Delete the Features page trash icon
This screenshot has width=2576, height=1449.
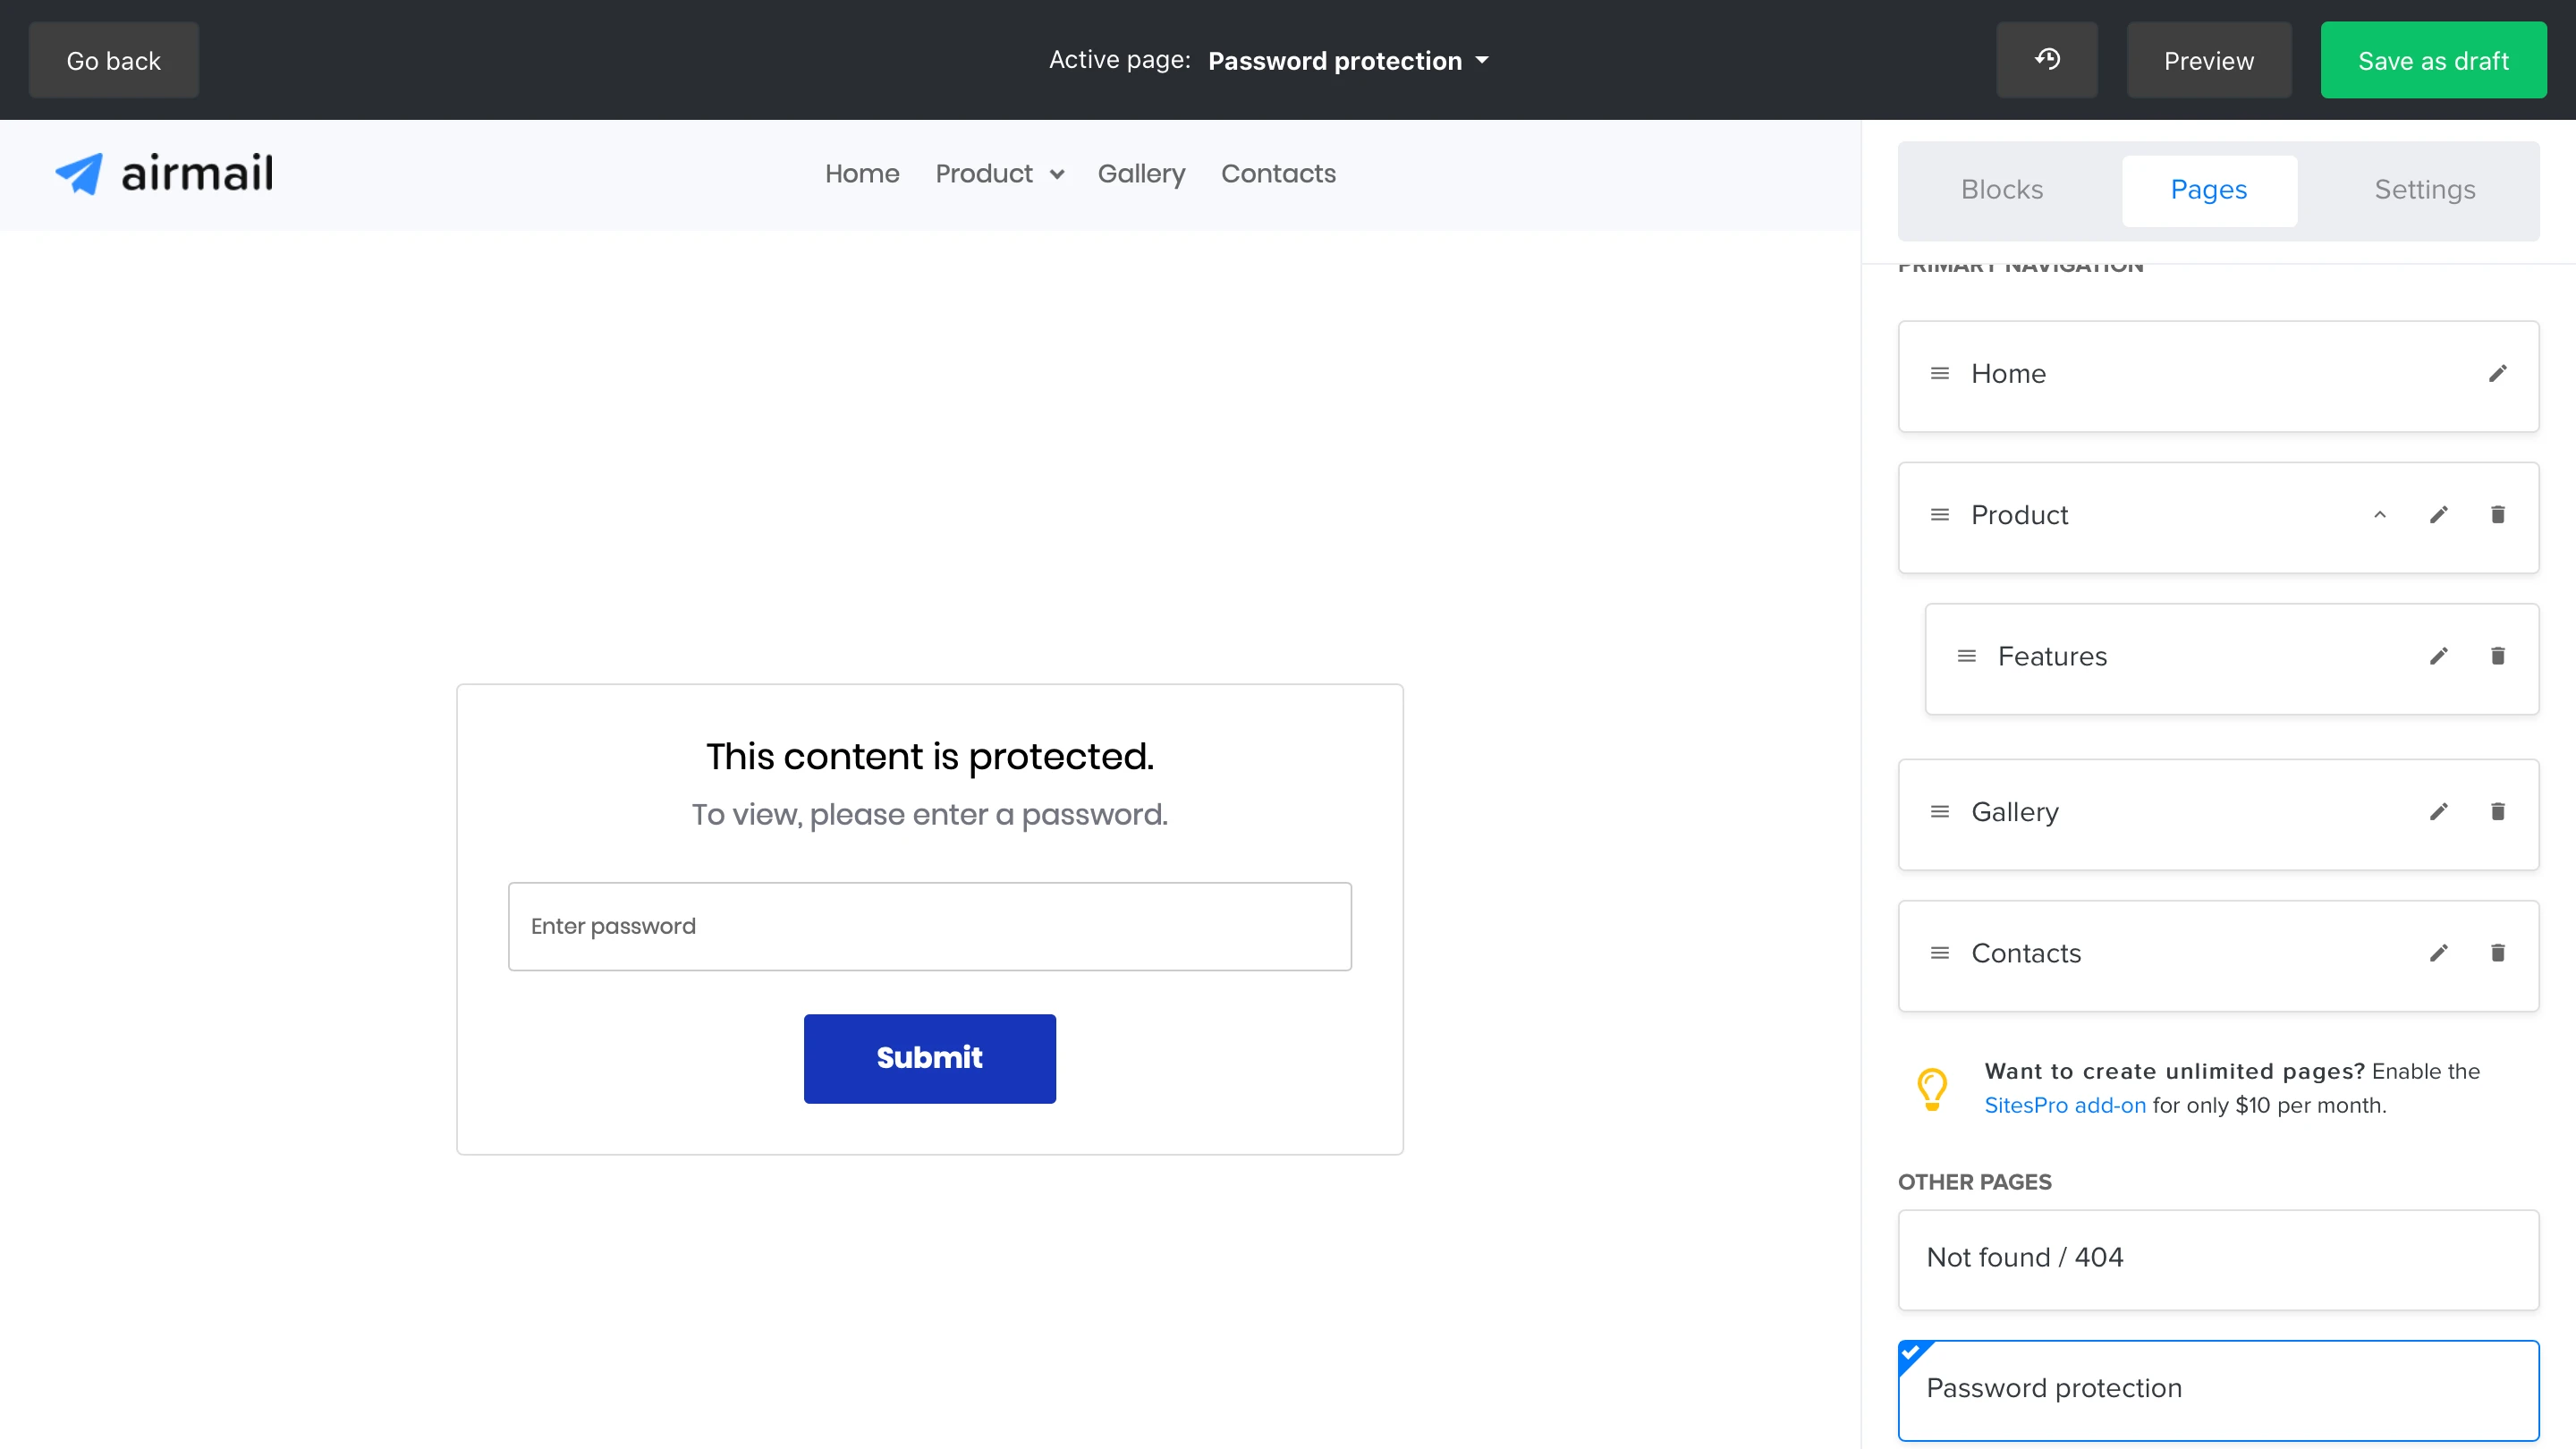[x=2497, y=656]
